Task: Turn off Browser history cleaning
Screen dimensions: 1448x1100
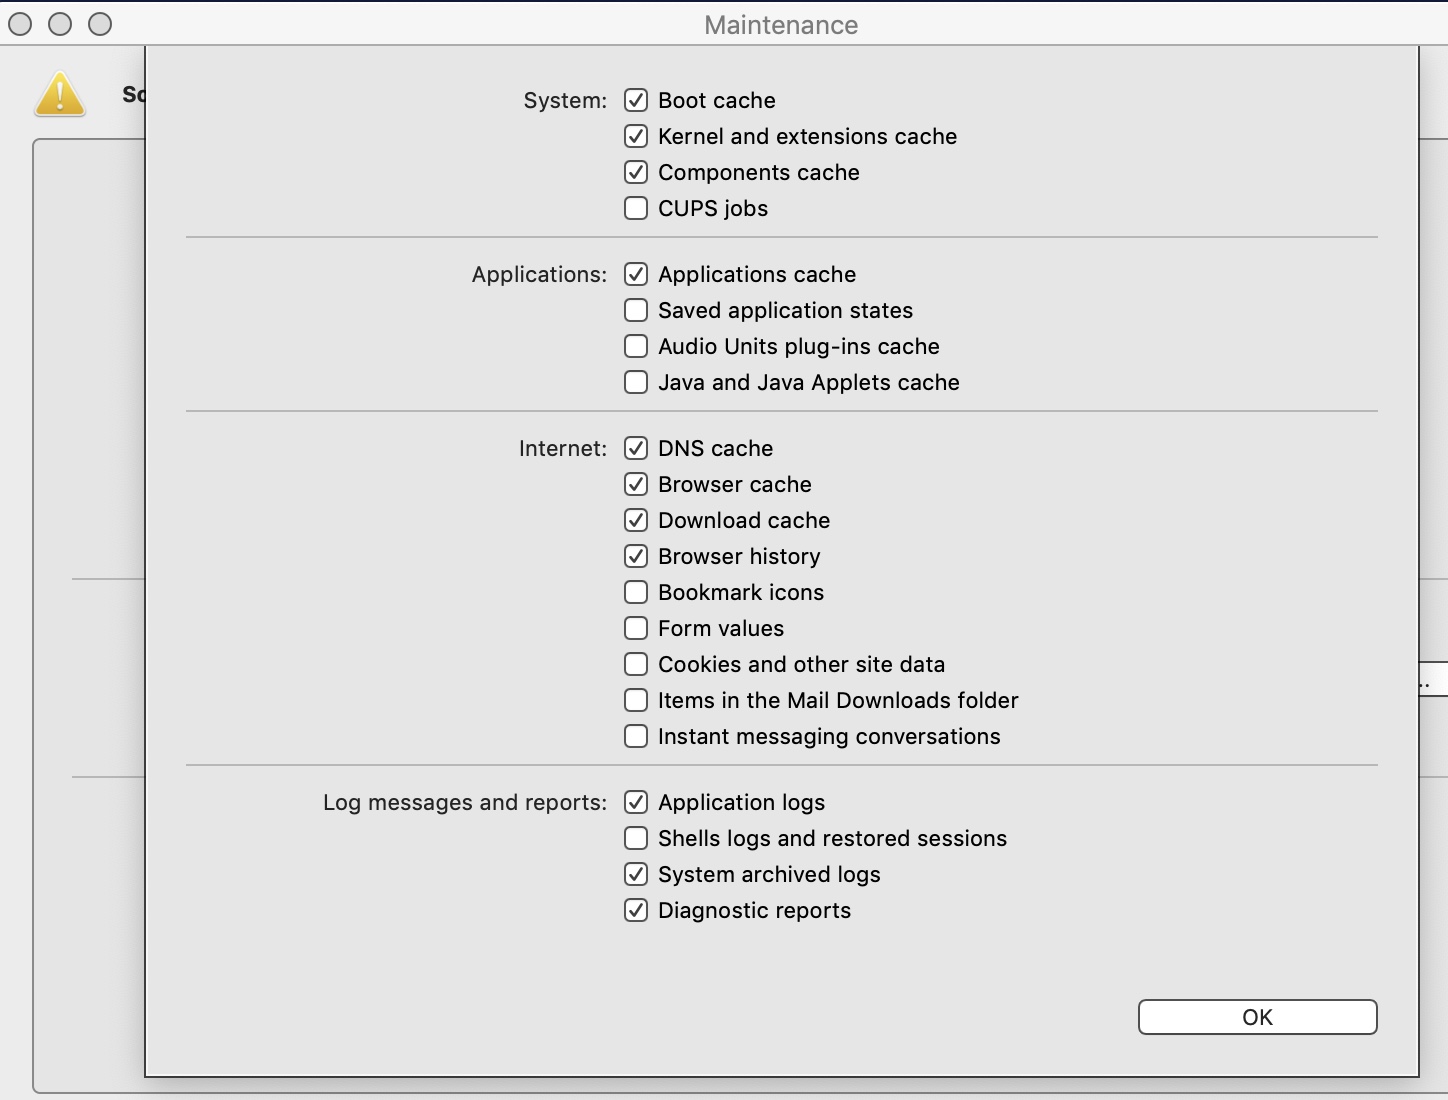Action: tap(636, 556)
